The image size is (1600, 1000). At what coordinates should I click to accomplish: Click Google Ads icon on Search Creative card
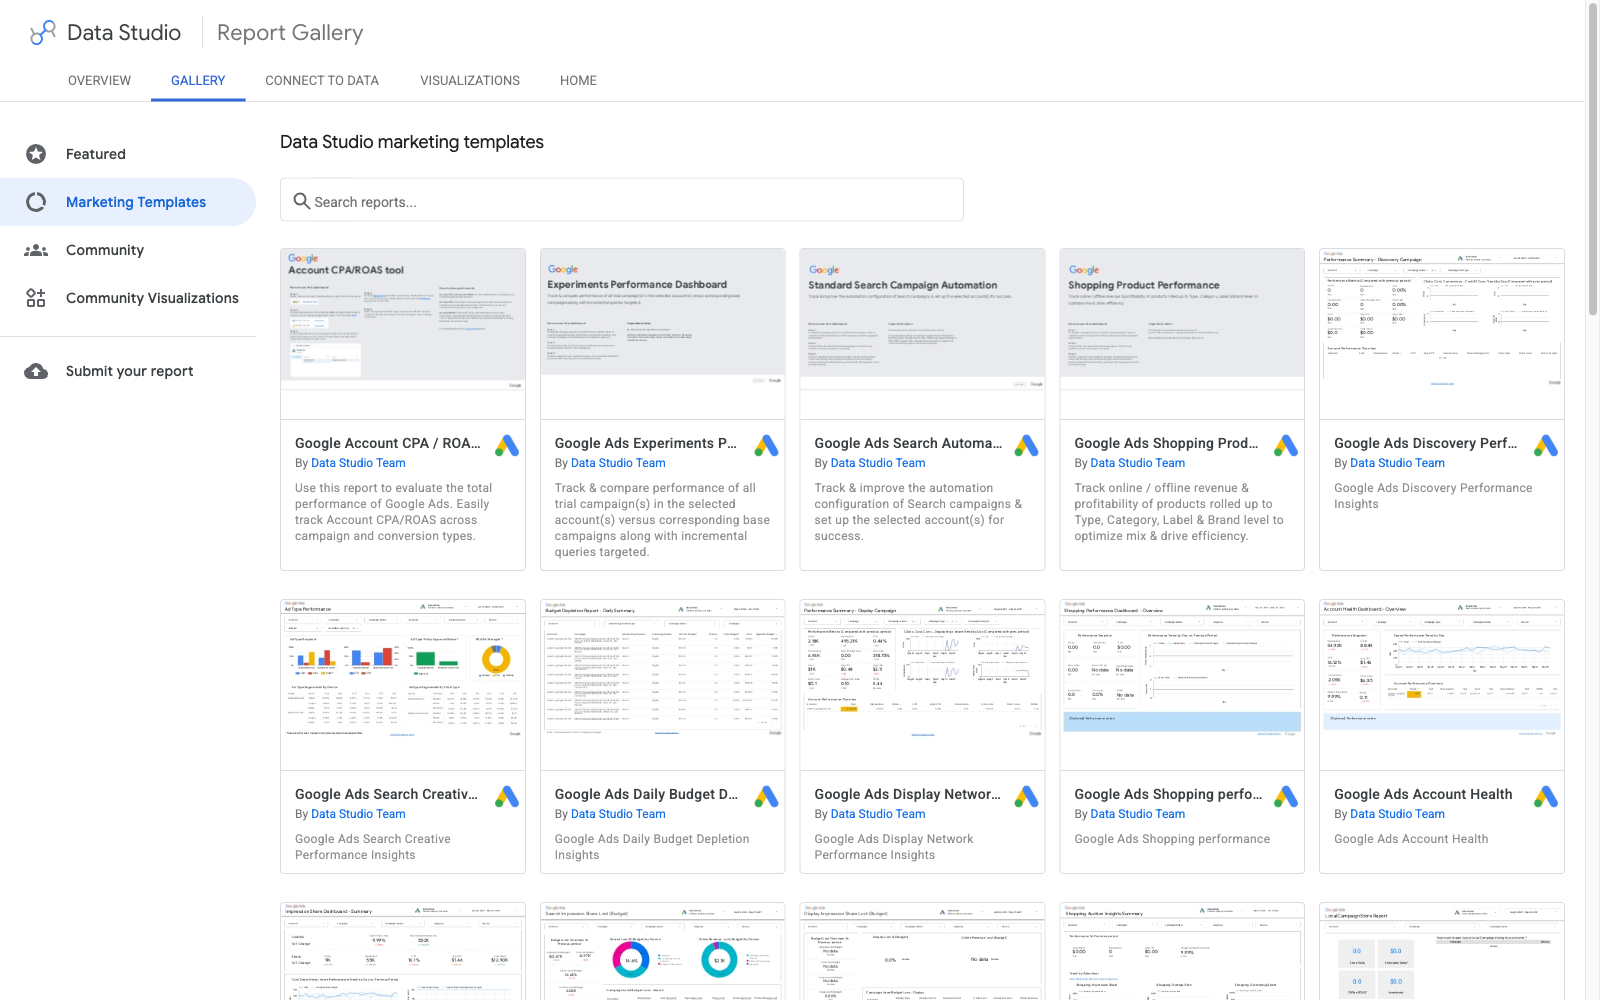point(507,797)
